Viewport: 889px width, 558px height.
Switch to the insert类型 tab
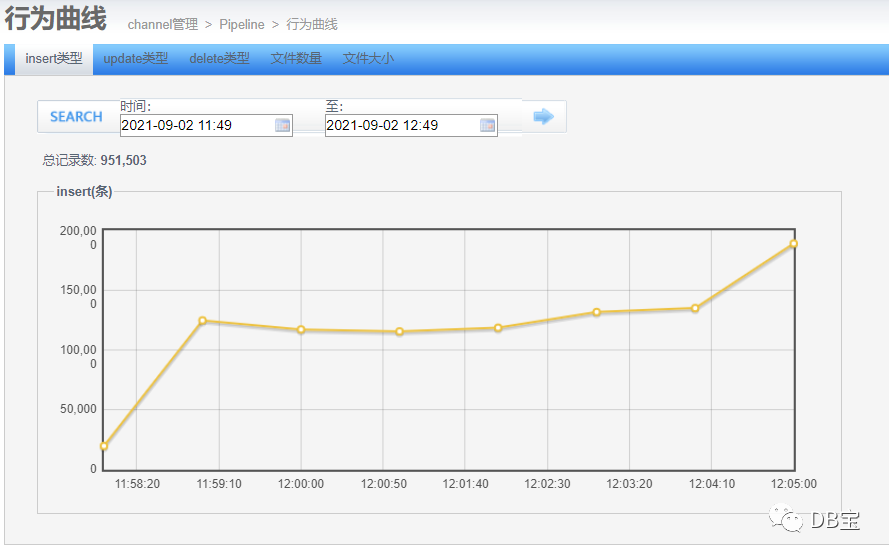[54, 59]
